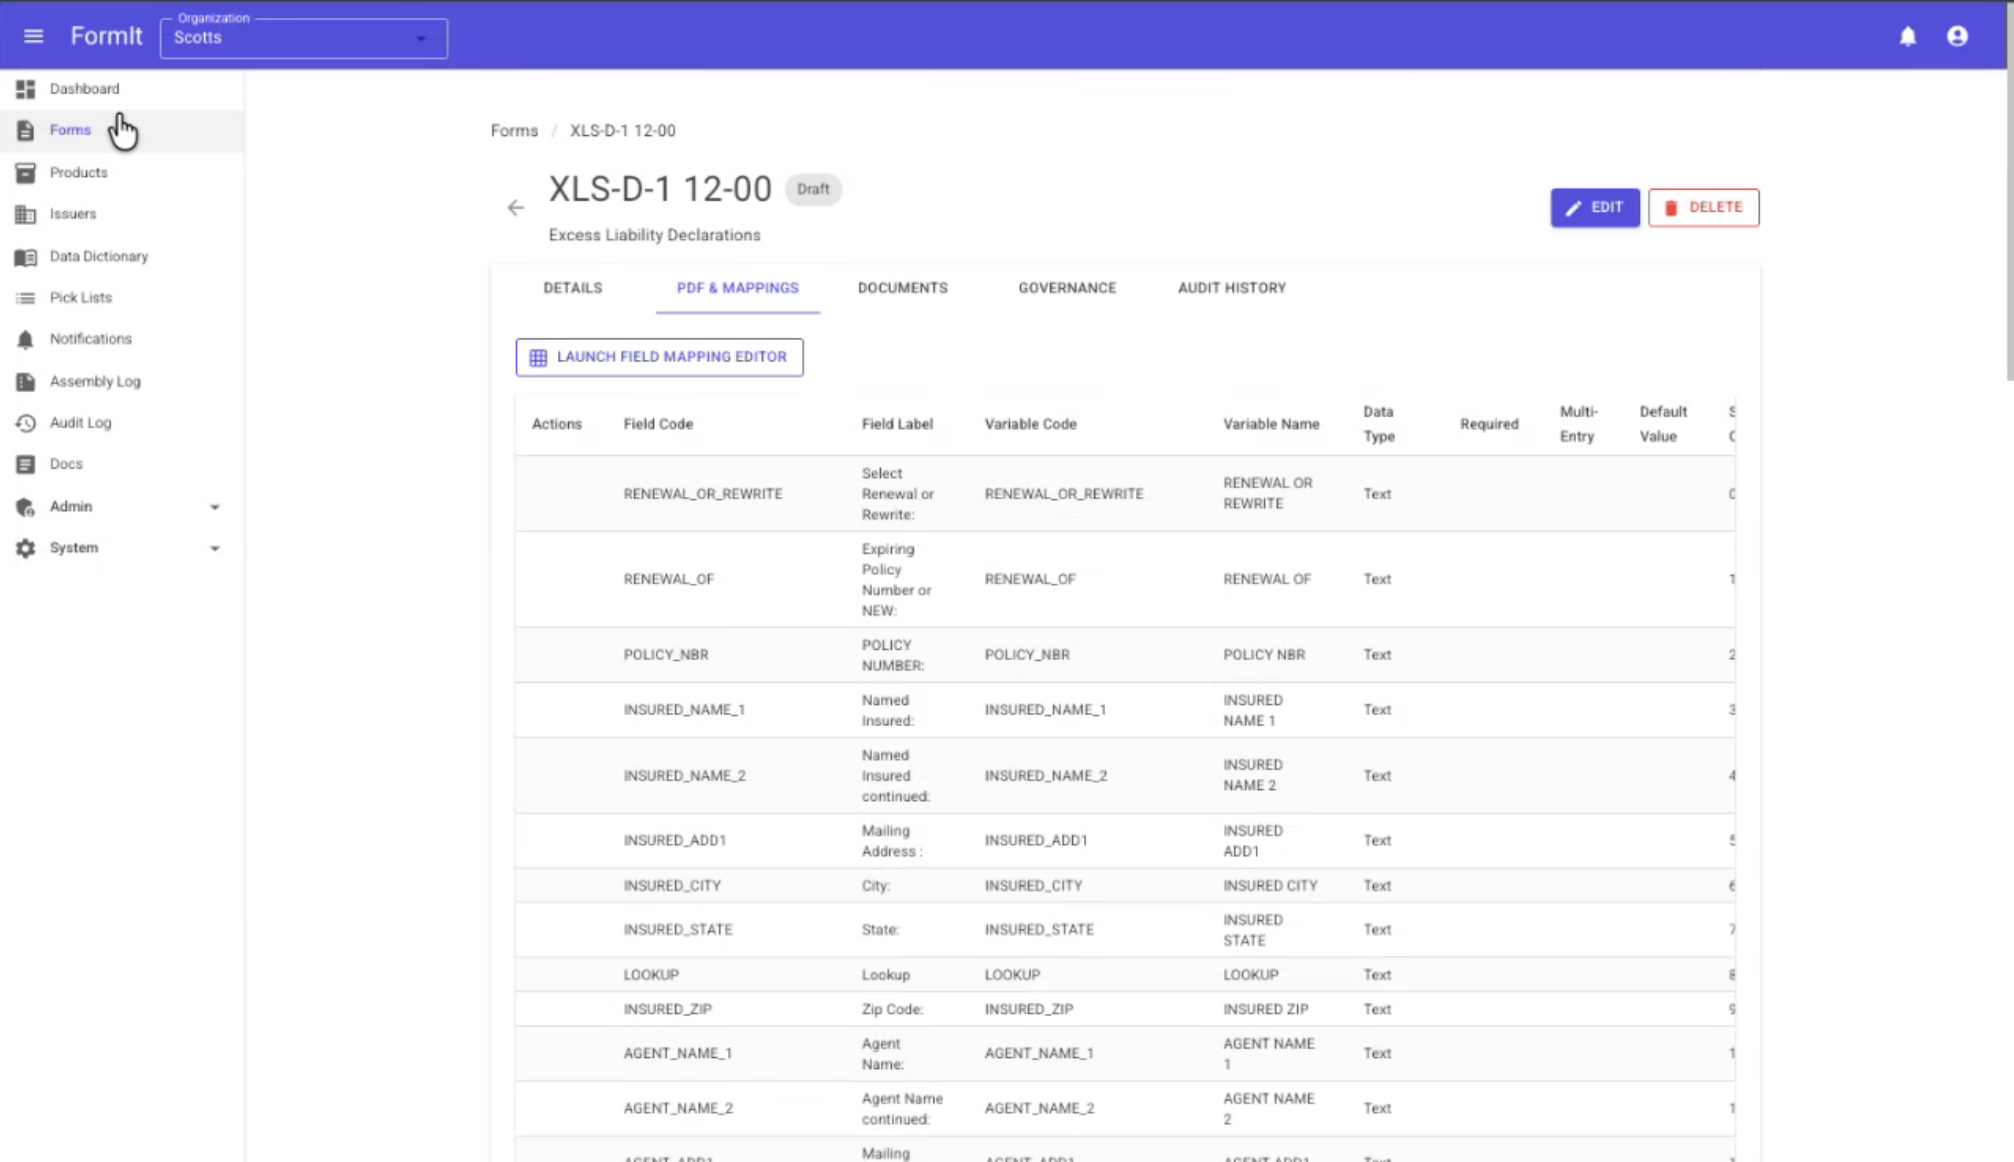Click the Field Code column header
This screenshot has height=1162, width=2014.
[658, 424]
